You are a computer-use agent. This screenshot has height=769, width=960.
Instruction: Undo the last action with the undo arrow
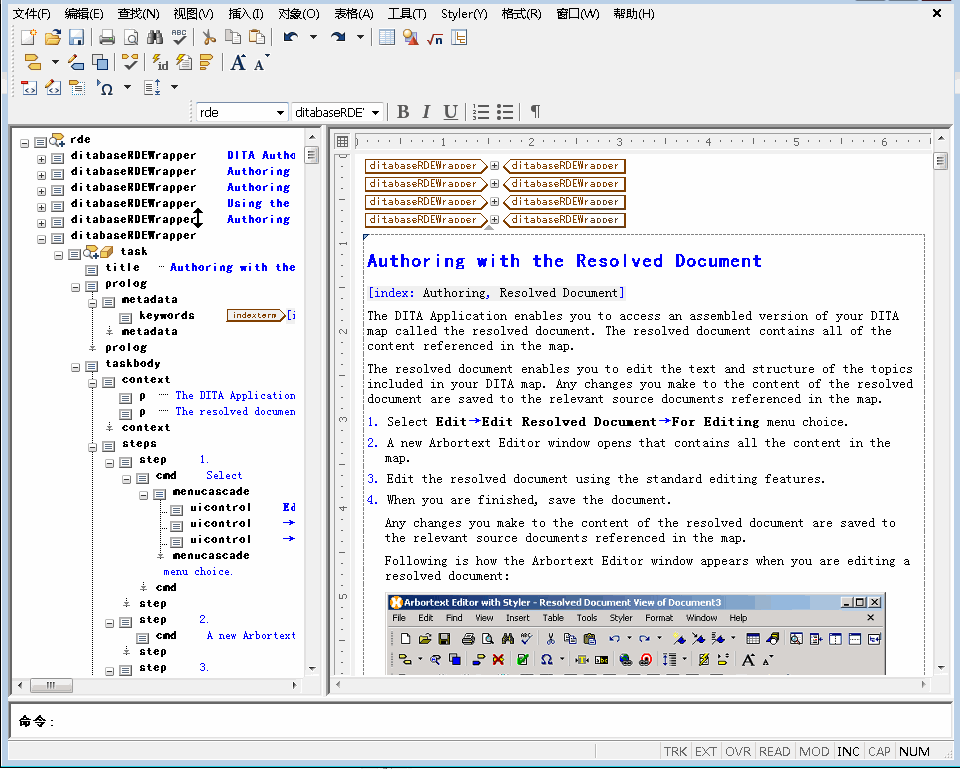291,37
